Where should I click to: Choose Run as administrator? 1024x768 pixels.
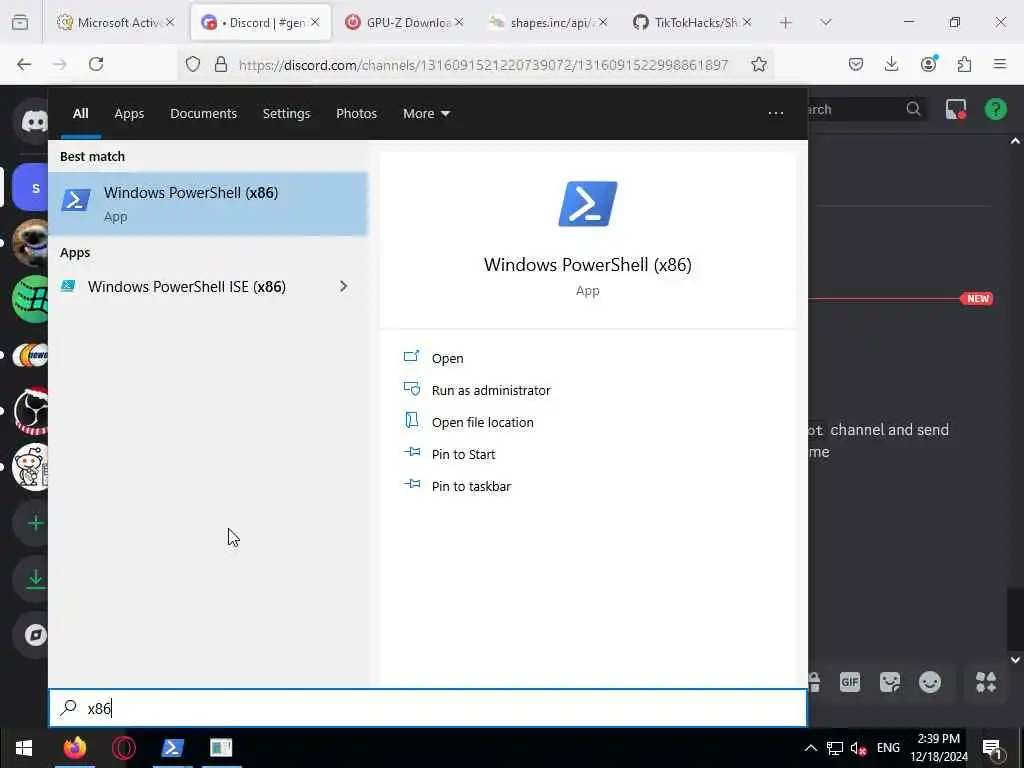tap(477, 390)
